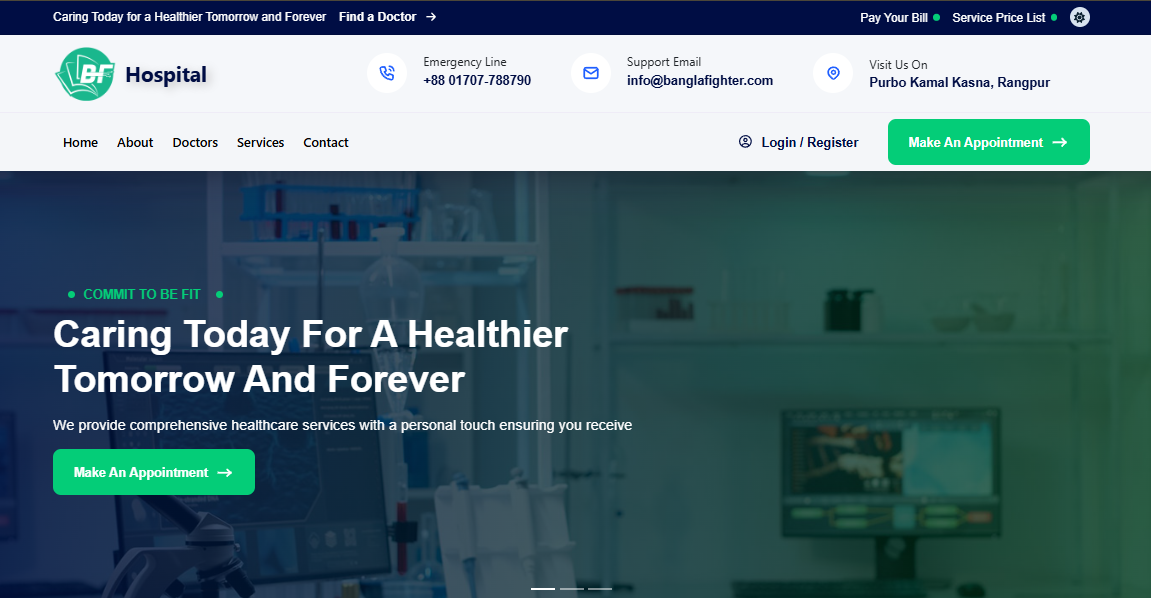
Task: Open the Pay Your Bill link
Action: (894, 17)
